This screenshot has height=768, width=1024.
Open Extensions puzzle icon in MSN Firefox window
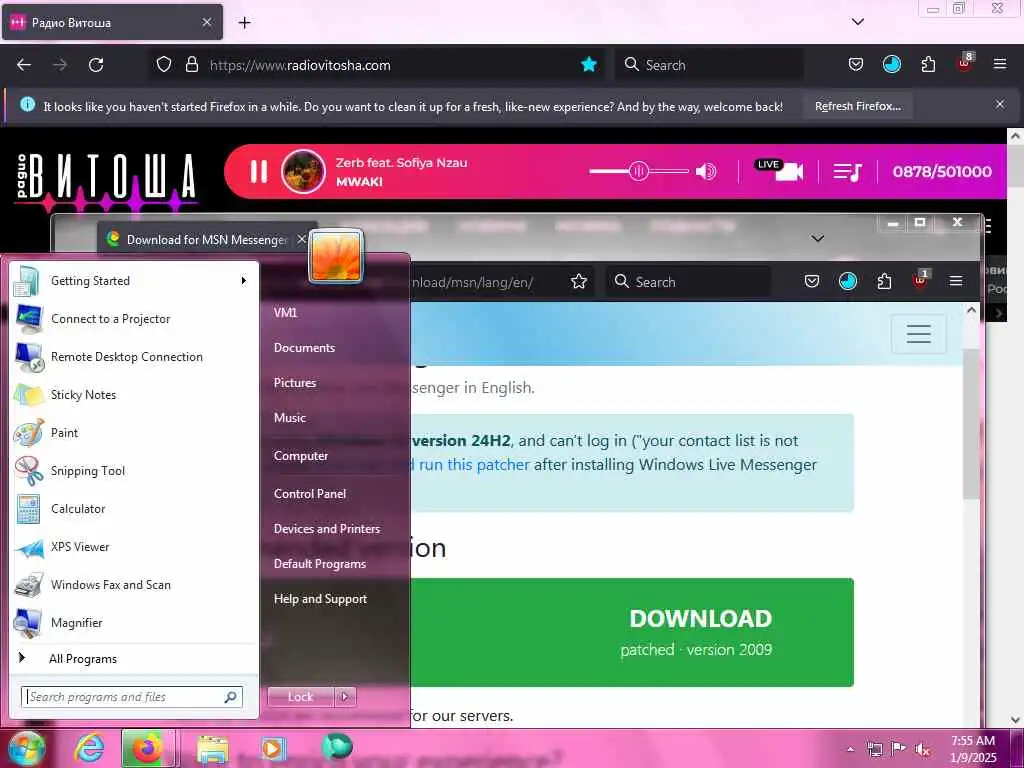(x=884, y=281)
